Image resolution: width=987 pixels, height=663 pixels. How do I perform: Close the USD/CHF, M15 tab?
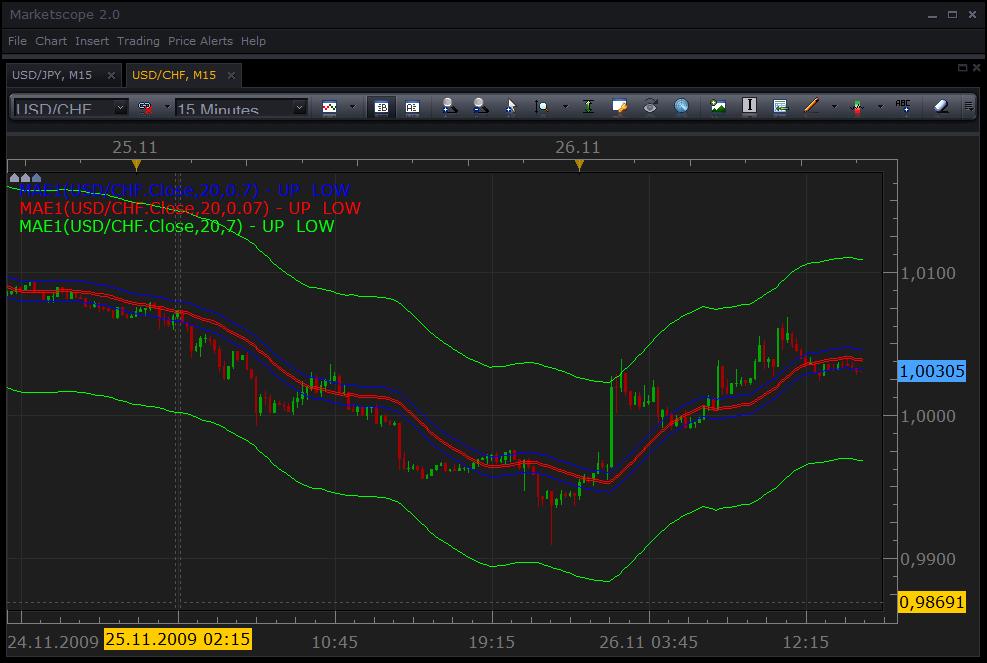tap(231, 76)
